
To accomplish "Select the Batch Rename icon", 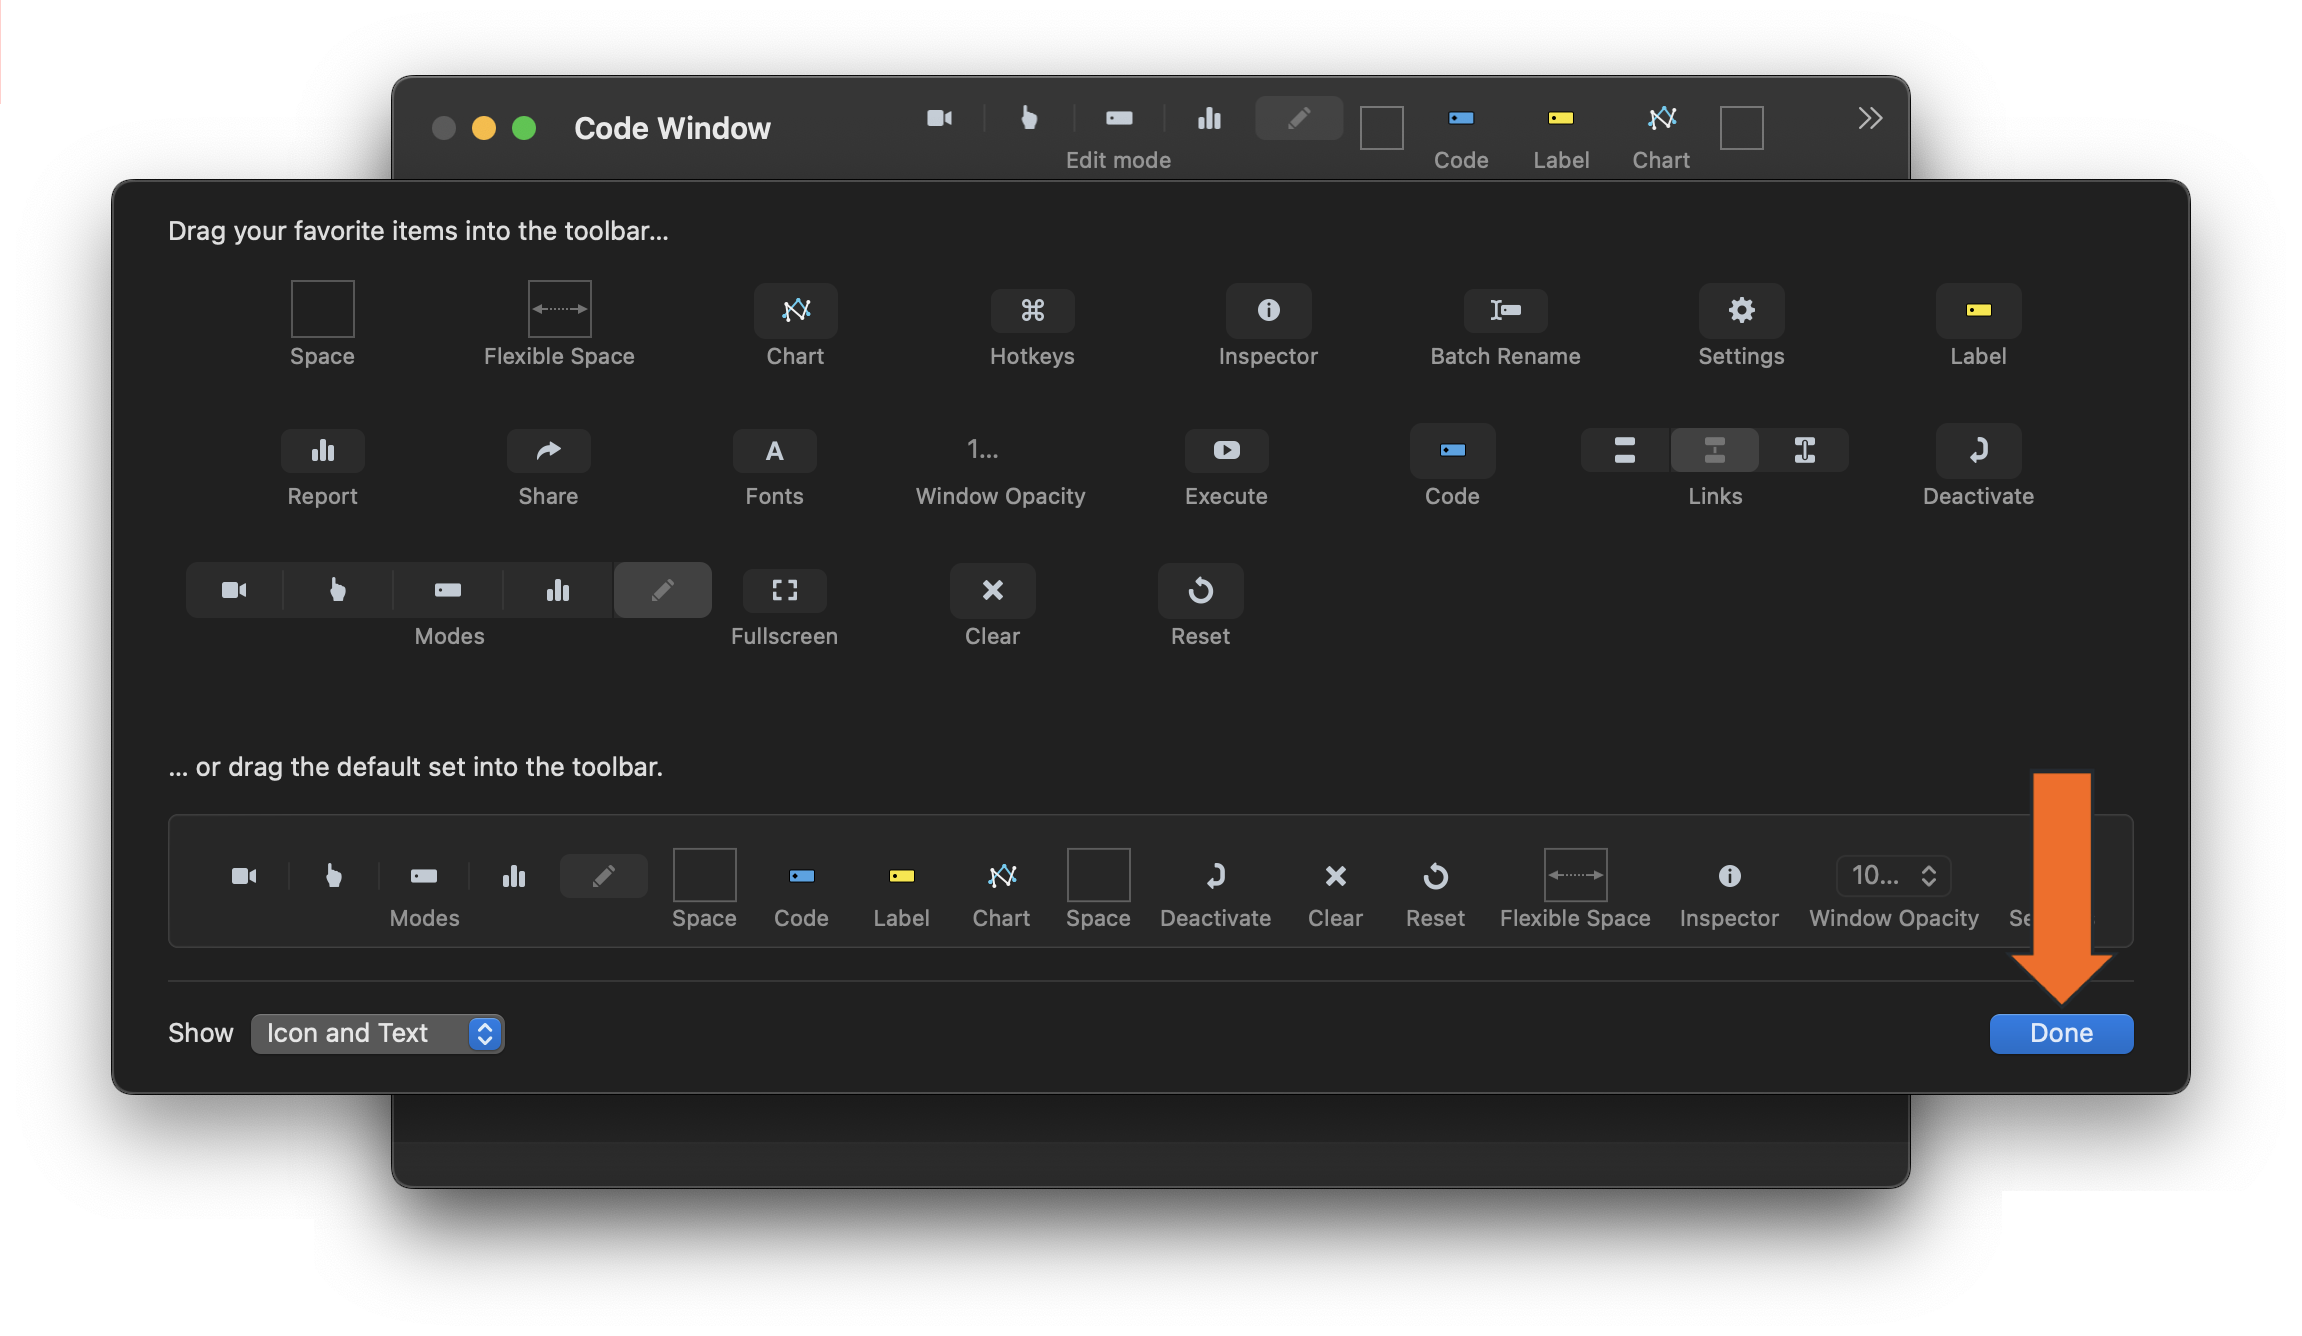I will (1505, 311).
